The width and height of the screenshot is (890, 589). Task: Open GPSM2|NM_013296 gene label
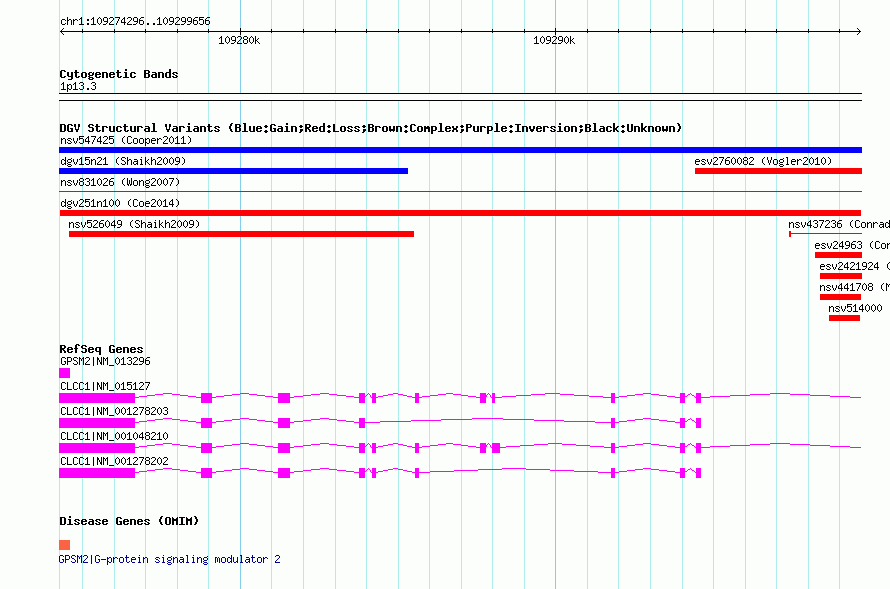pyautogui.click(x=105, y=361)
